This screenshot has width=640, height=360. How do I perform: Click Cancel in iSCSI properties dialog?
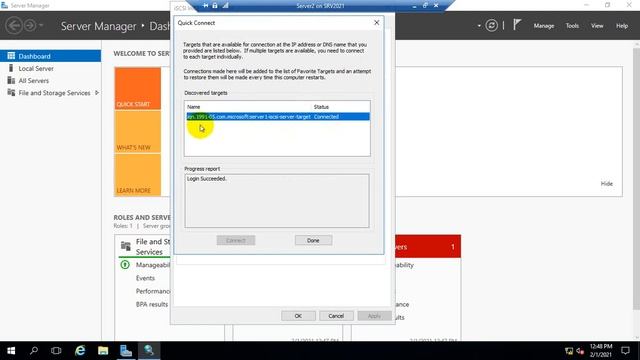pyautogui.click(x=336, y=316)
